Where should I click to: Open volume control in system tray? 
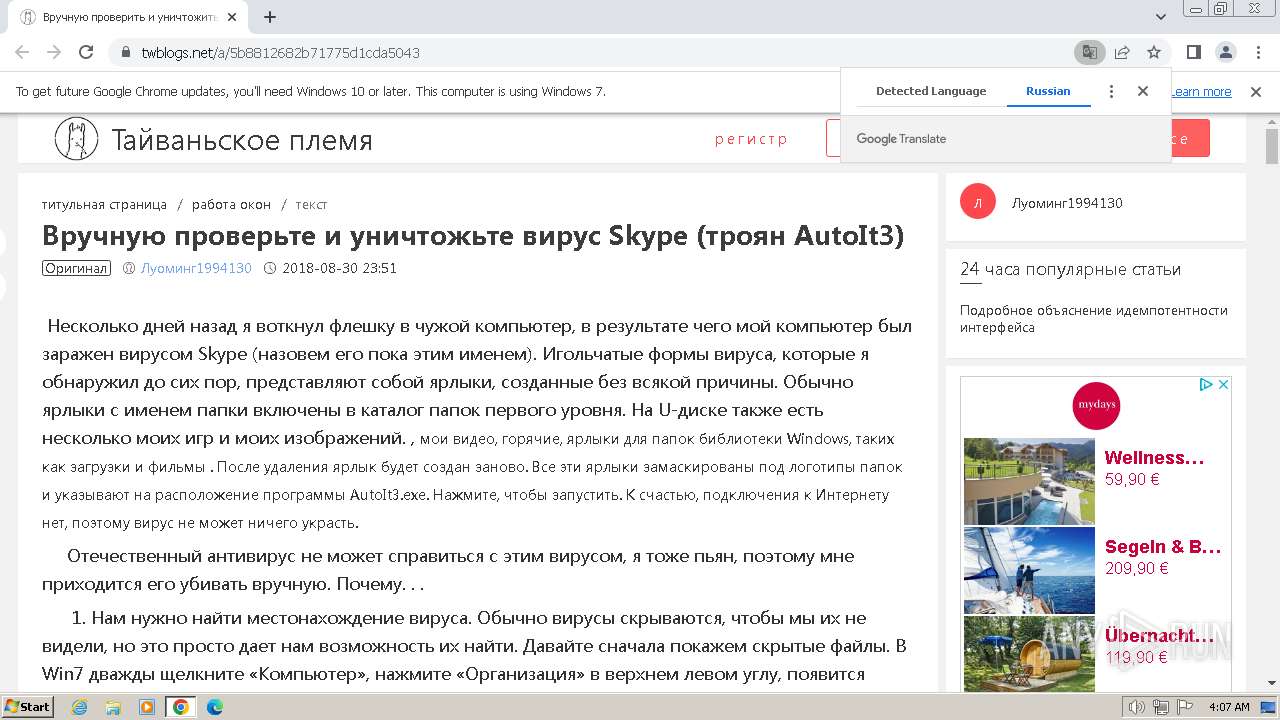[1137, 707]
